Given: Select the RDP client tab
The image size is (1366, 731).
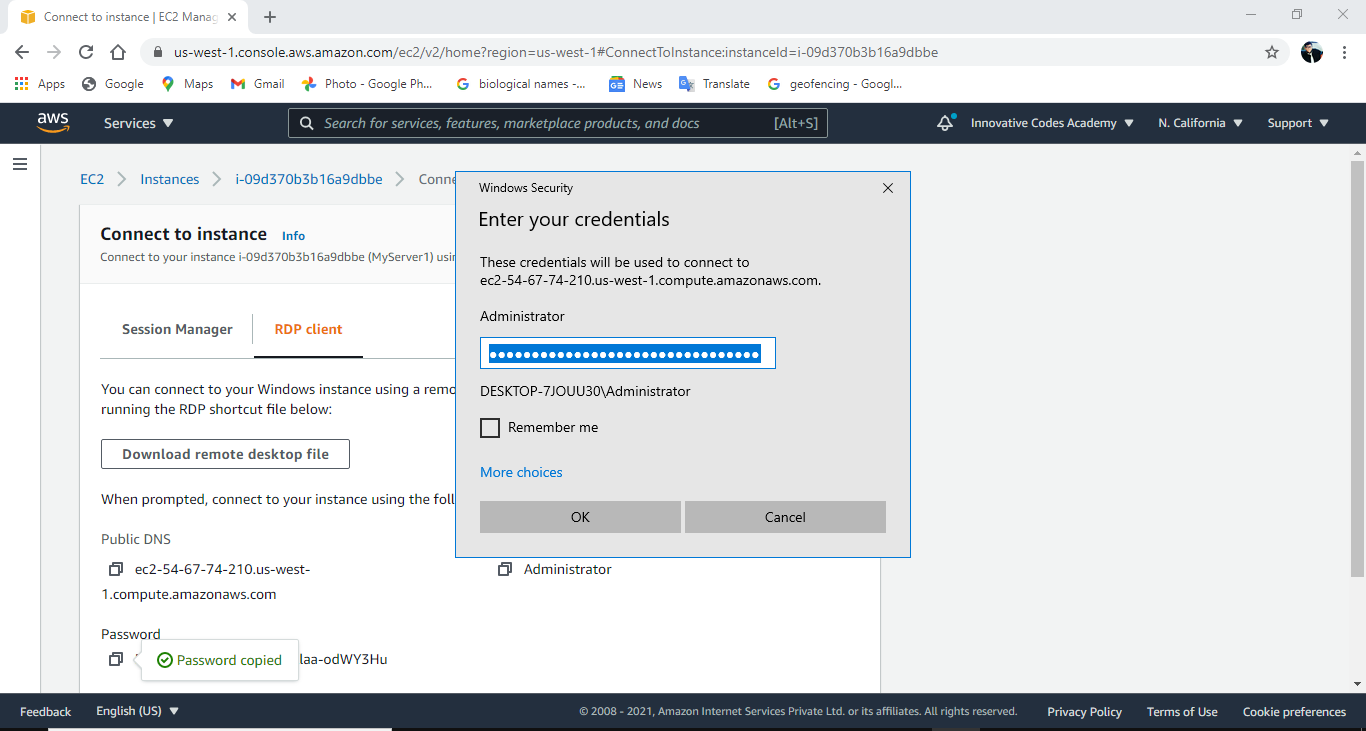Looking at the screenshot, I should (x=307, y=328).
